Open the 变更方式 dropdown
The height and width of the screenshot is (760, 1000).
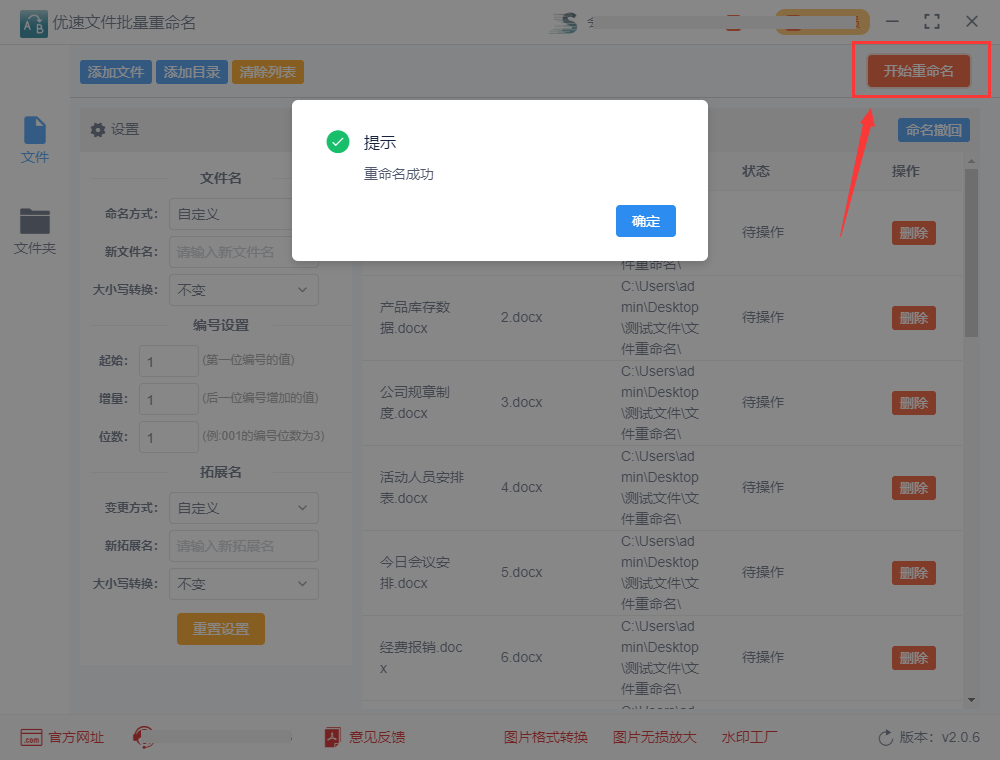pyautogui.click(x=243, y=507)
